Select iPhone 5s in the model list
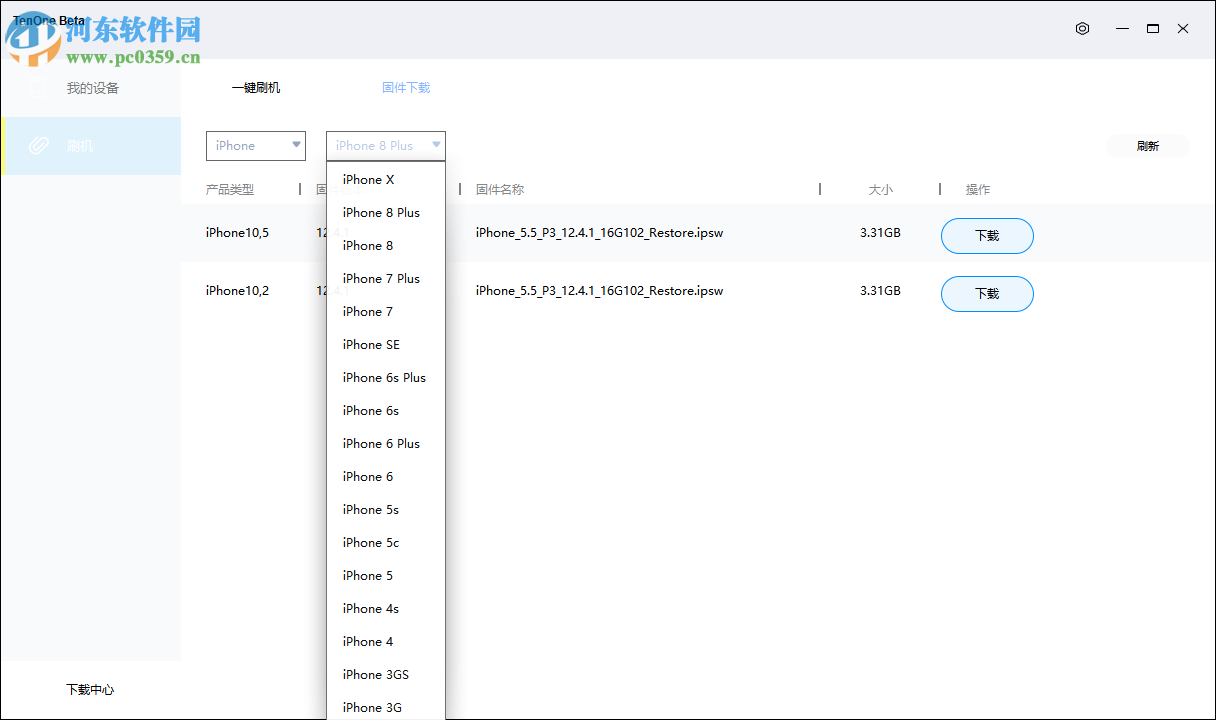 [386, 510]
